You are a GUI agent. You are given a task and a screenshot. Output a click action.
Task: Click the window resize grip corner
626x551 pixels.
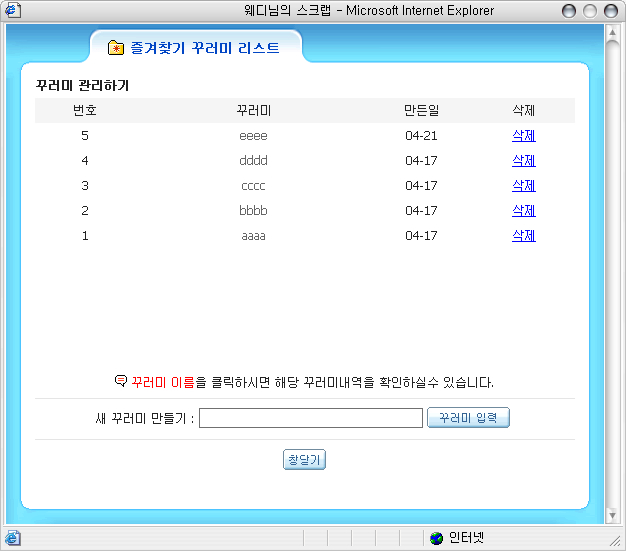click(616, 541)
